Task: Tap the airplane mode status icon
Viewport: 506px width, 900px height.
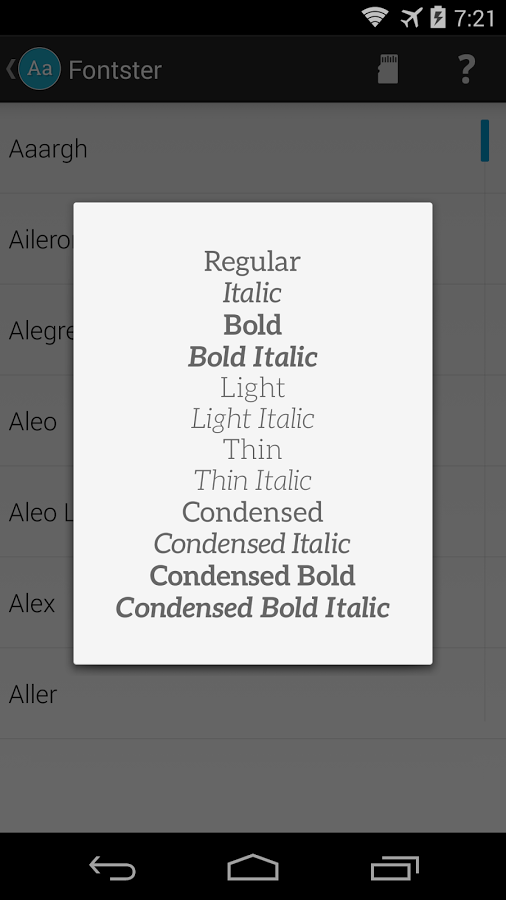Action: coord(411,18)
